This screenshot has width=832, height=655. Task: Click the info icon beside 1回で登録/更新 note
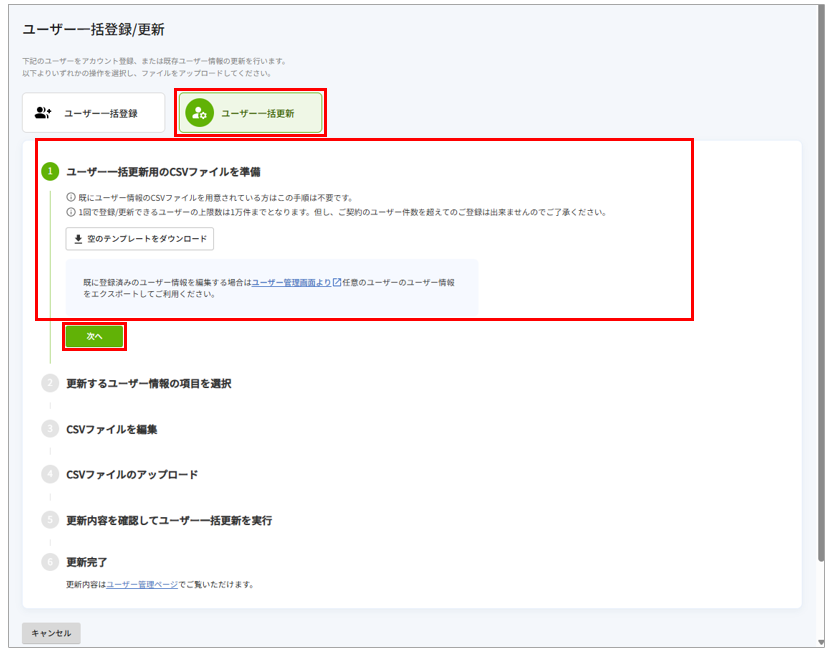click(x=71, y=212)
